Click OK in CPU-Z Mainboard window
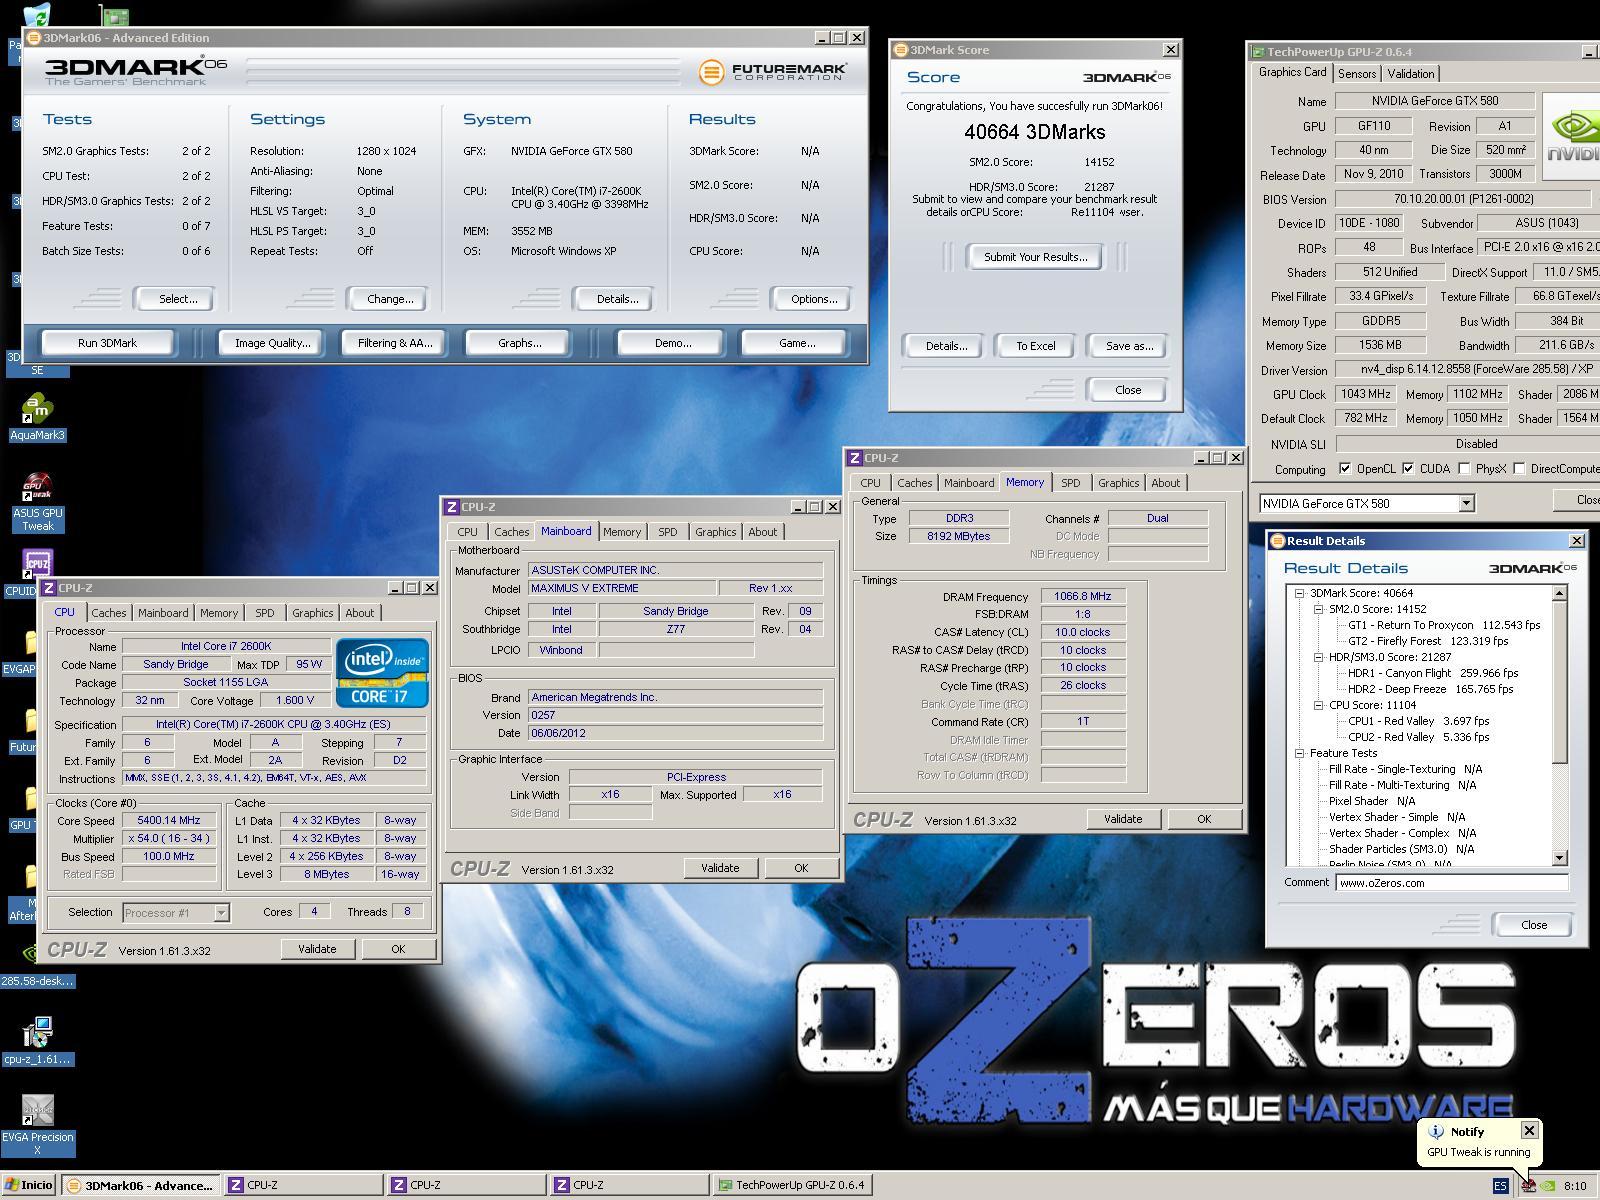 coord(800,868)
